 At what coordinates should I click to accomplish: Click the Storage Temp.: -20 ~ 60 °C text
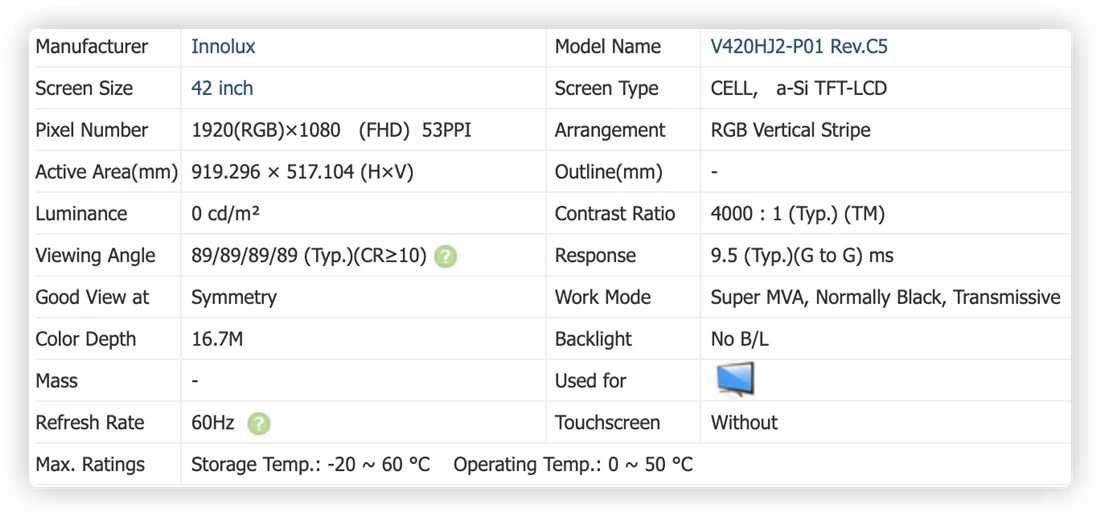[311, 465]
